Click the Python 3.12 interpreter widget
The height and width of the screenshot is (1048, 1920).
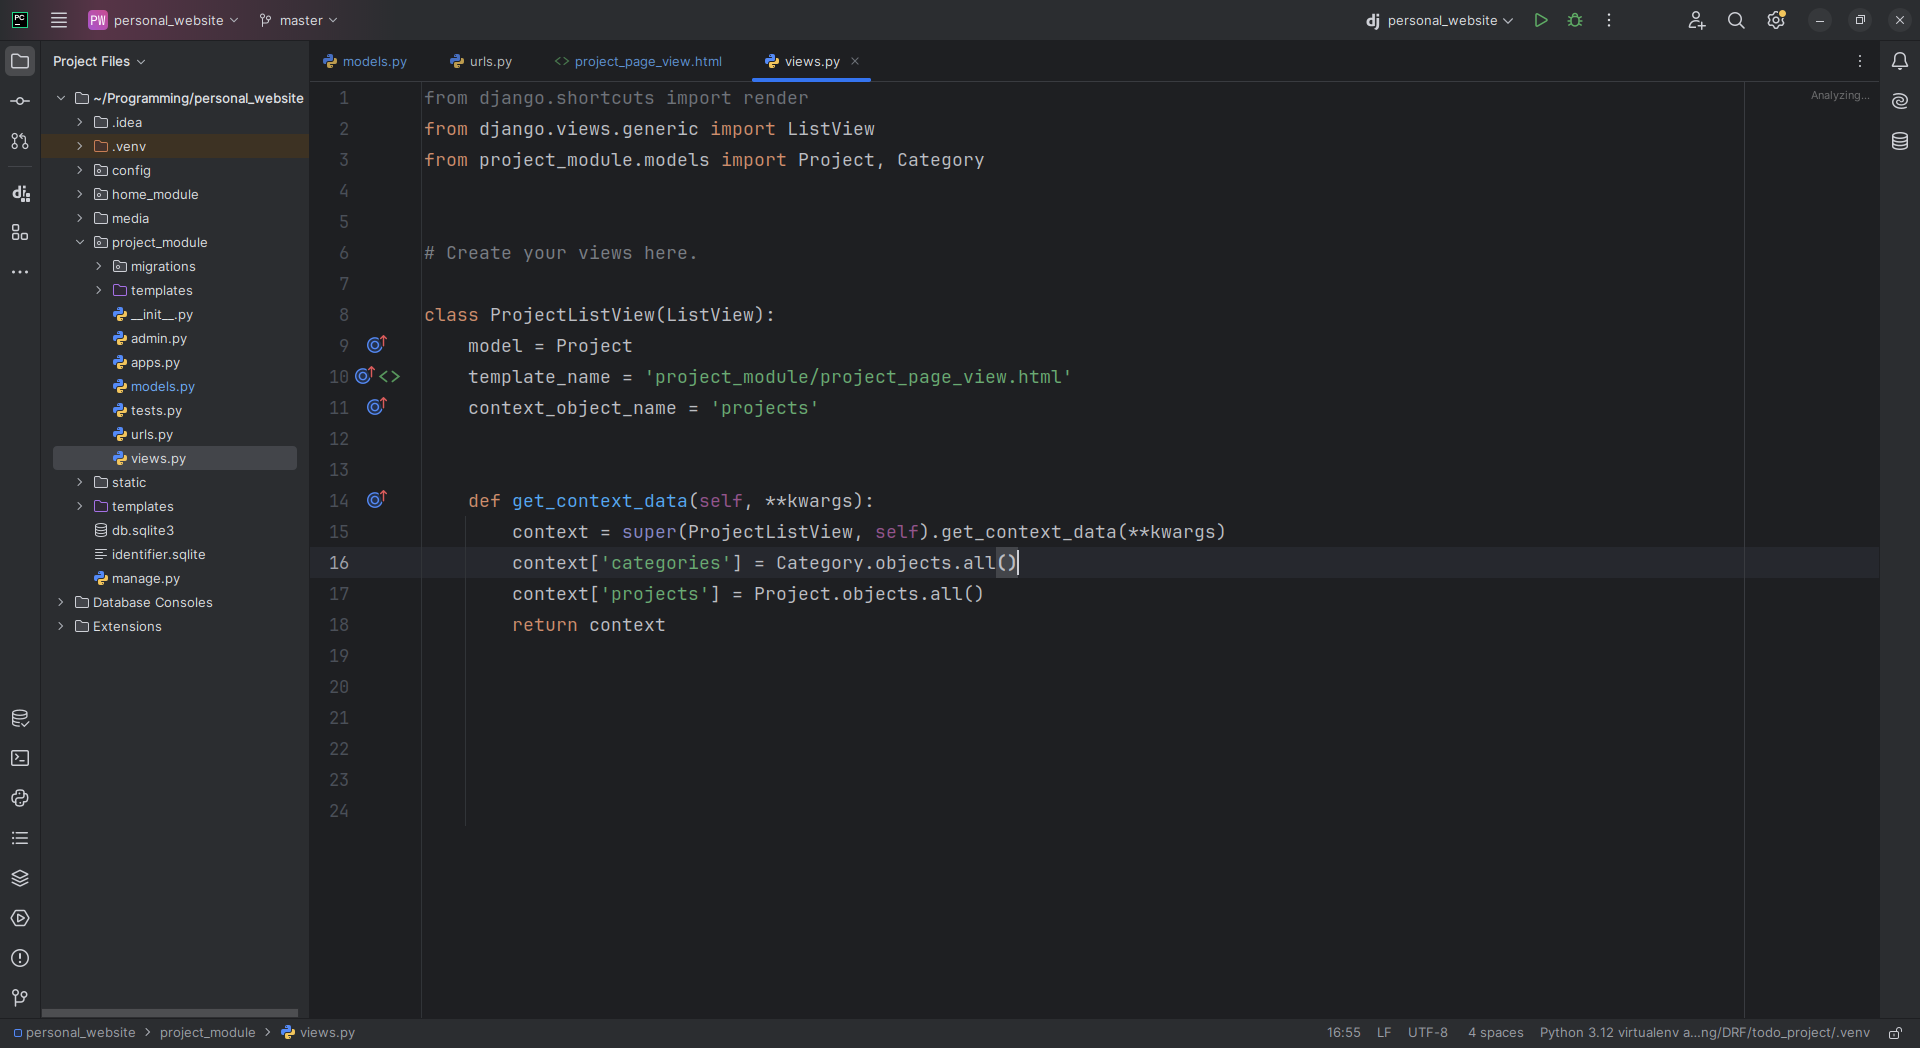[1704, 1033]
